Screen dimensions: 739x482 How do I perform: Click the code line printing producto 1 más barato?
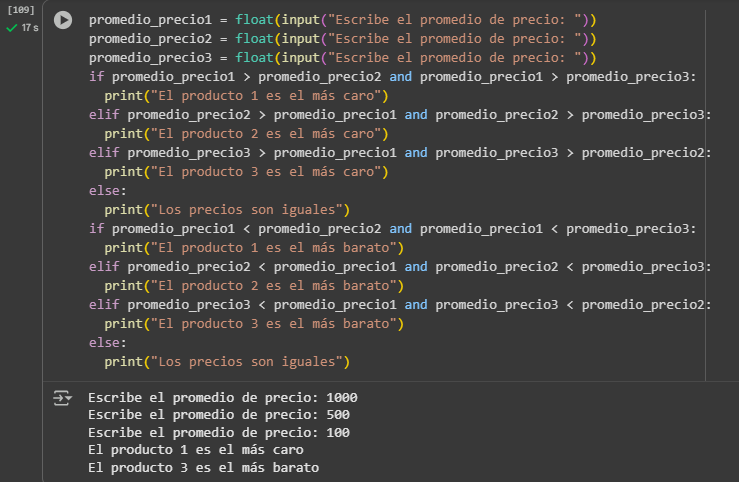pyautogui.click(x=253, y=247)
